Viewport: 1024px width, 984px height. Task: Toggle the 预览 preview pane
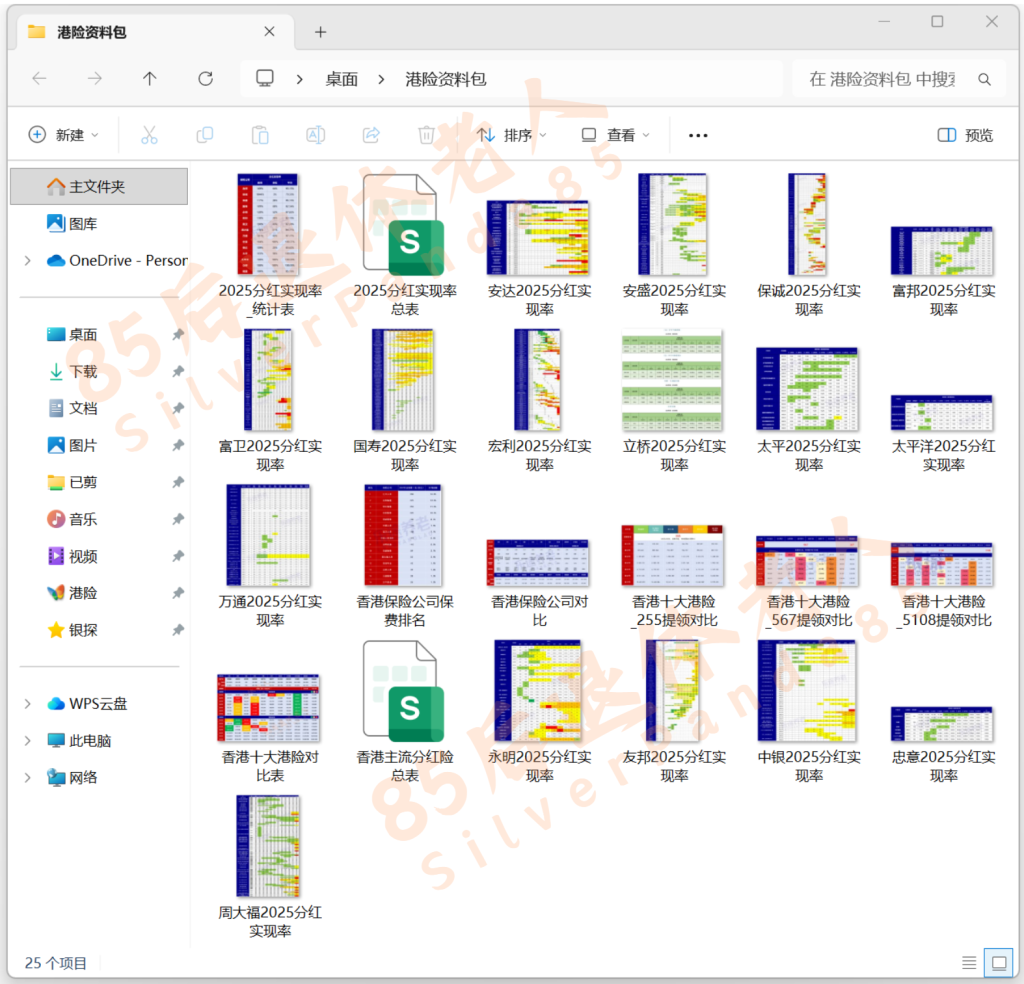point(965,135)
